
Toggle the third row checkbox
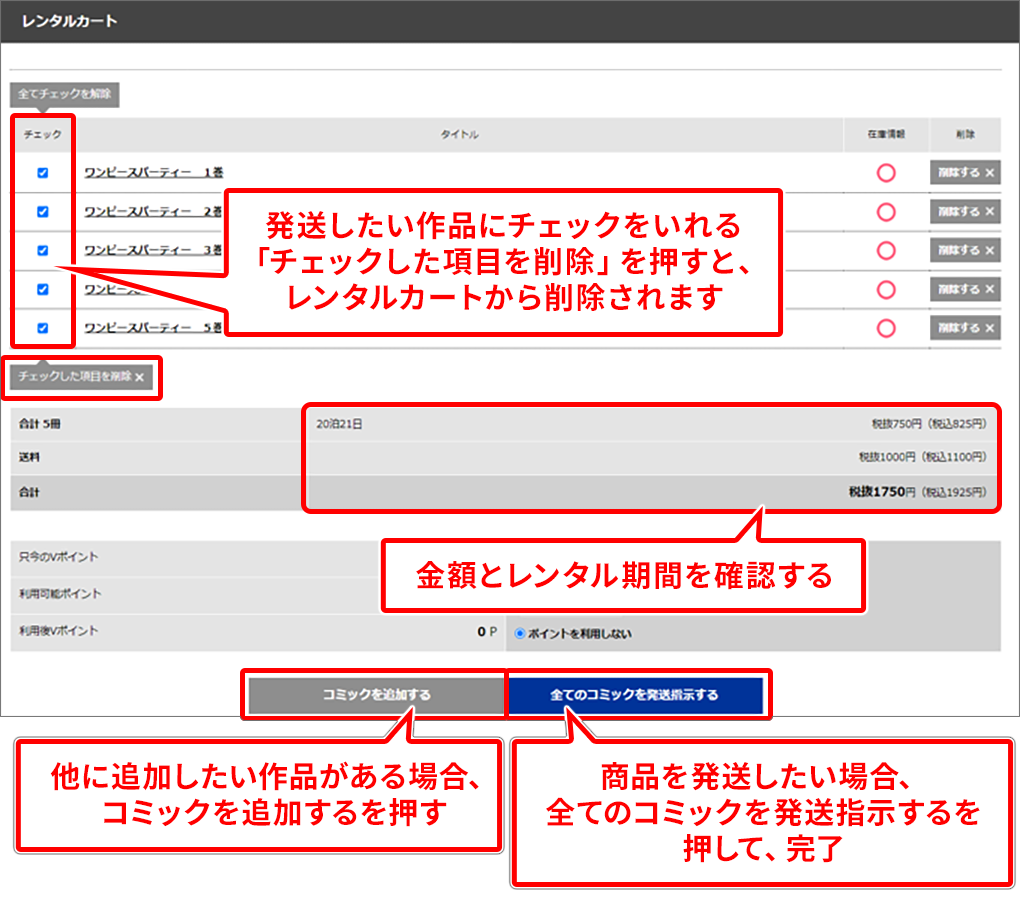click(x=42, y=251)
